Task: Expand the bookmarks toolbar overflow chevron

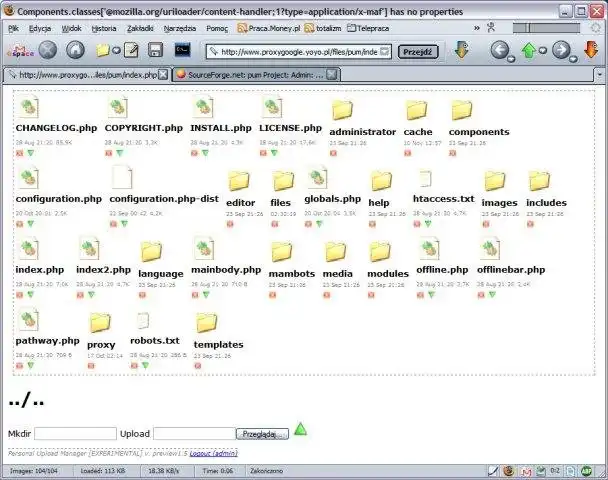Action: (477, 28)
